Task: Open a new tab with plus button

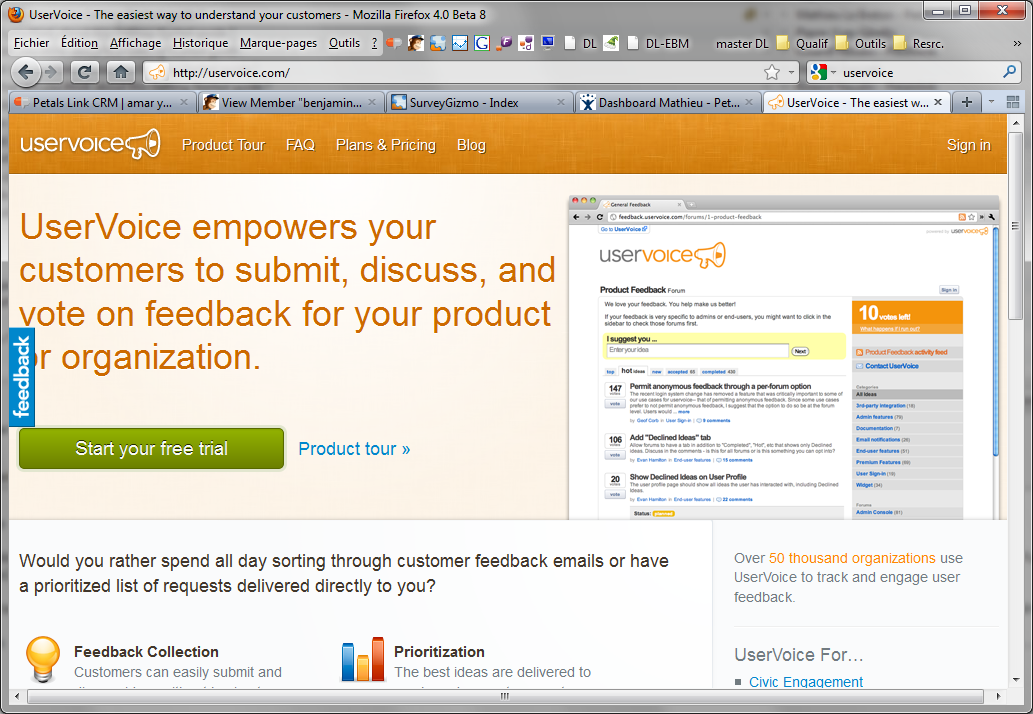Action: coord(966,102)
